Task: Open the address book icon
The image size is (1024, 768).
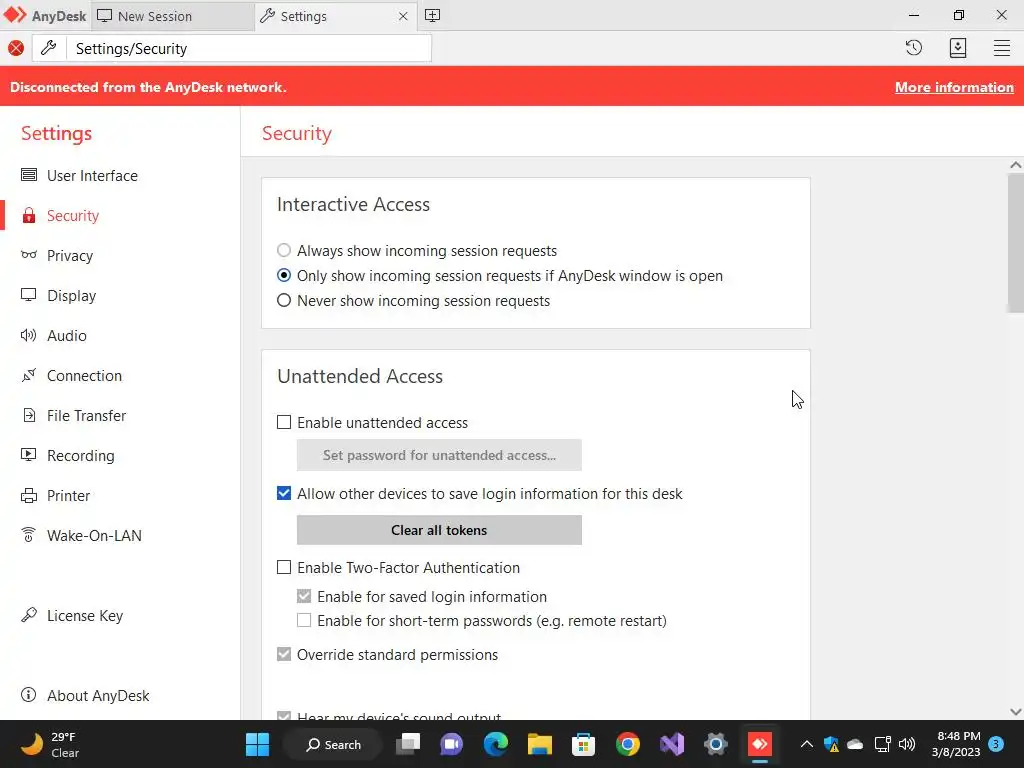Action: coord(958,48)
